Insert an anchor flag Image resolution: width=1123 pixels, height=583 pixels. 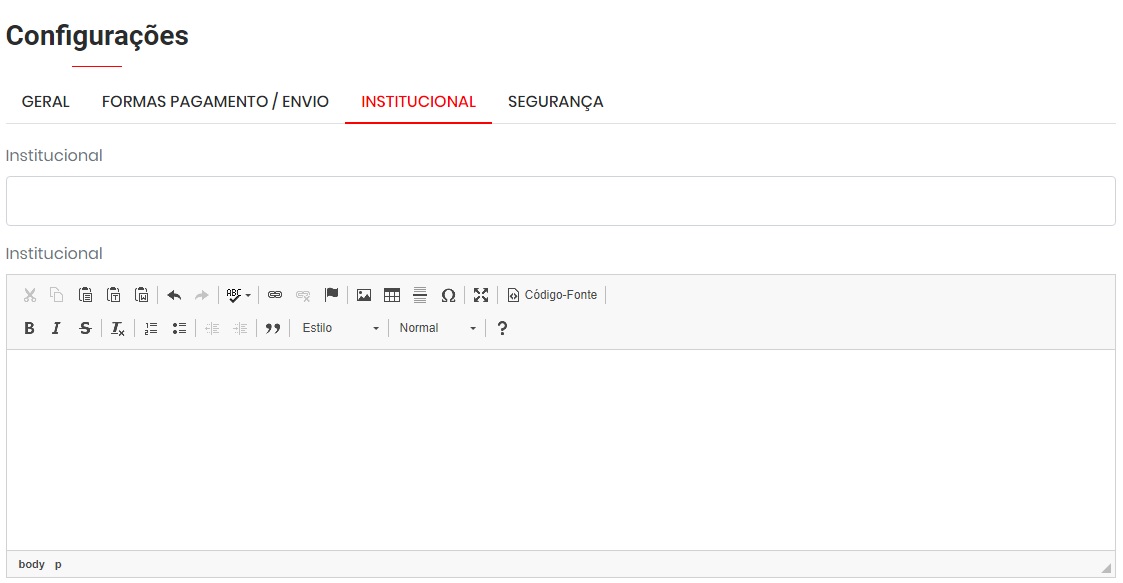coord(331,295)
